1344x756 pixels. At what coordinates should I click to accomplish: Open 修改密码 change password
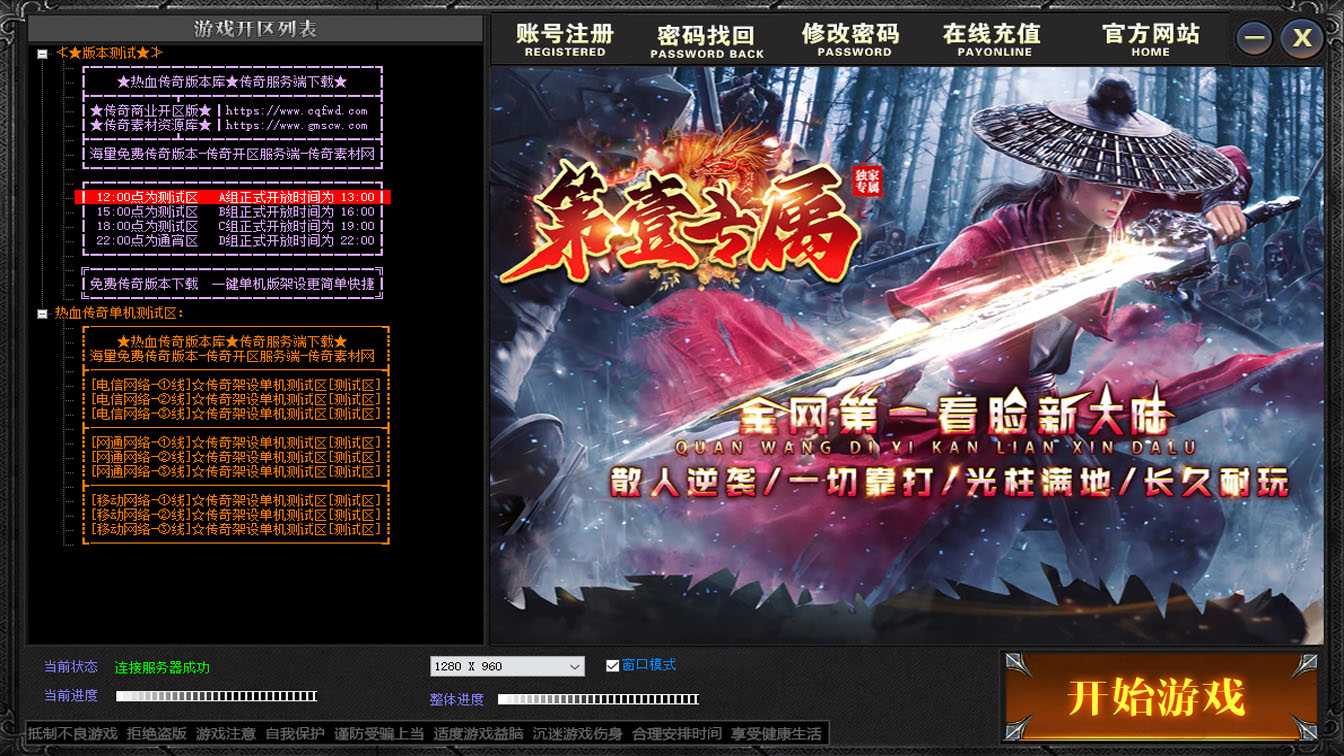[850, 40]
